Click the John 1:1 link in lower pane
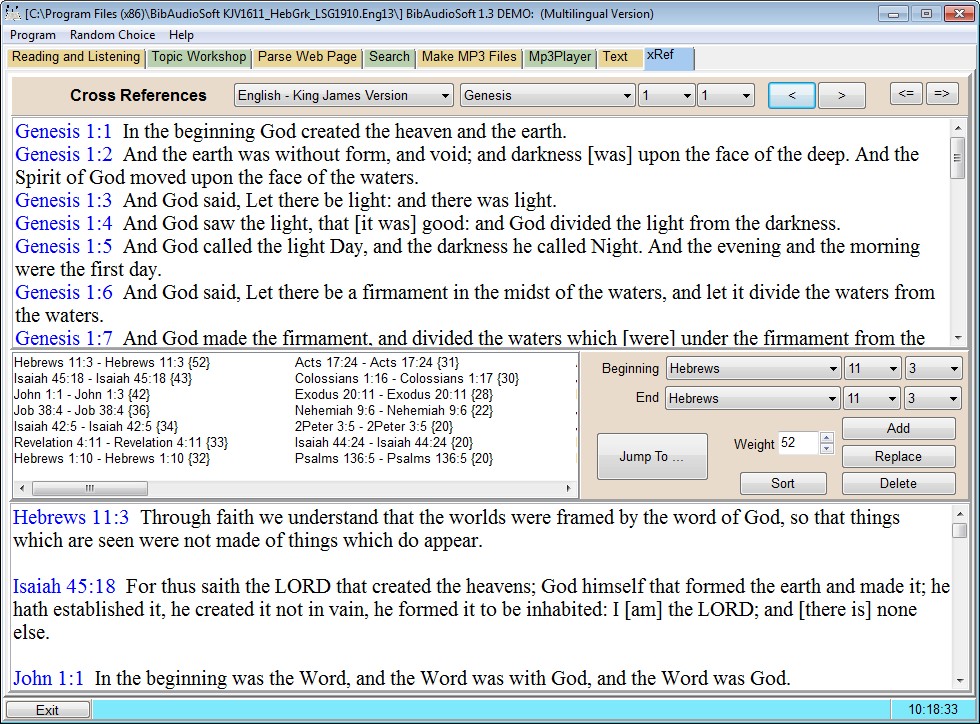The image size is (980, 724). coord(48,678)
